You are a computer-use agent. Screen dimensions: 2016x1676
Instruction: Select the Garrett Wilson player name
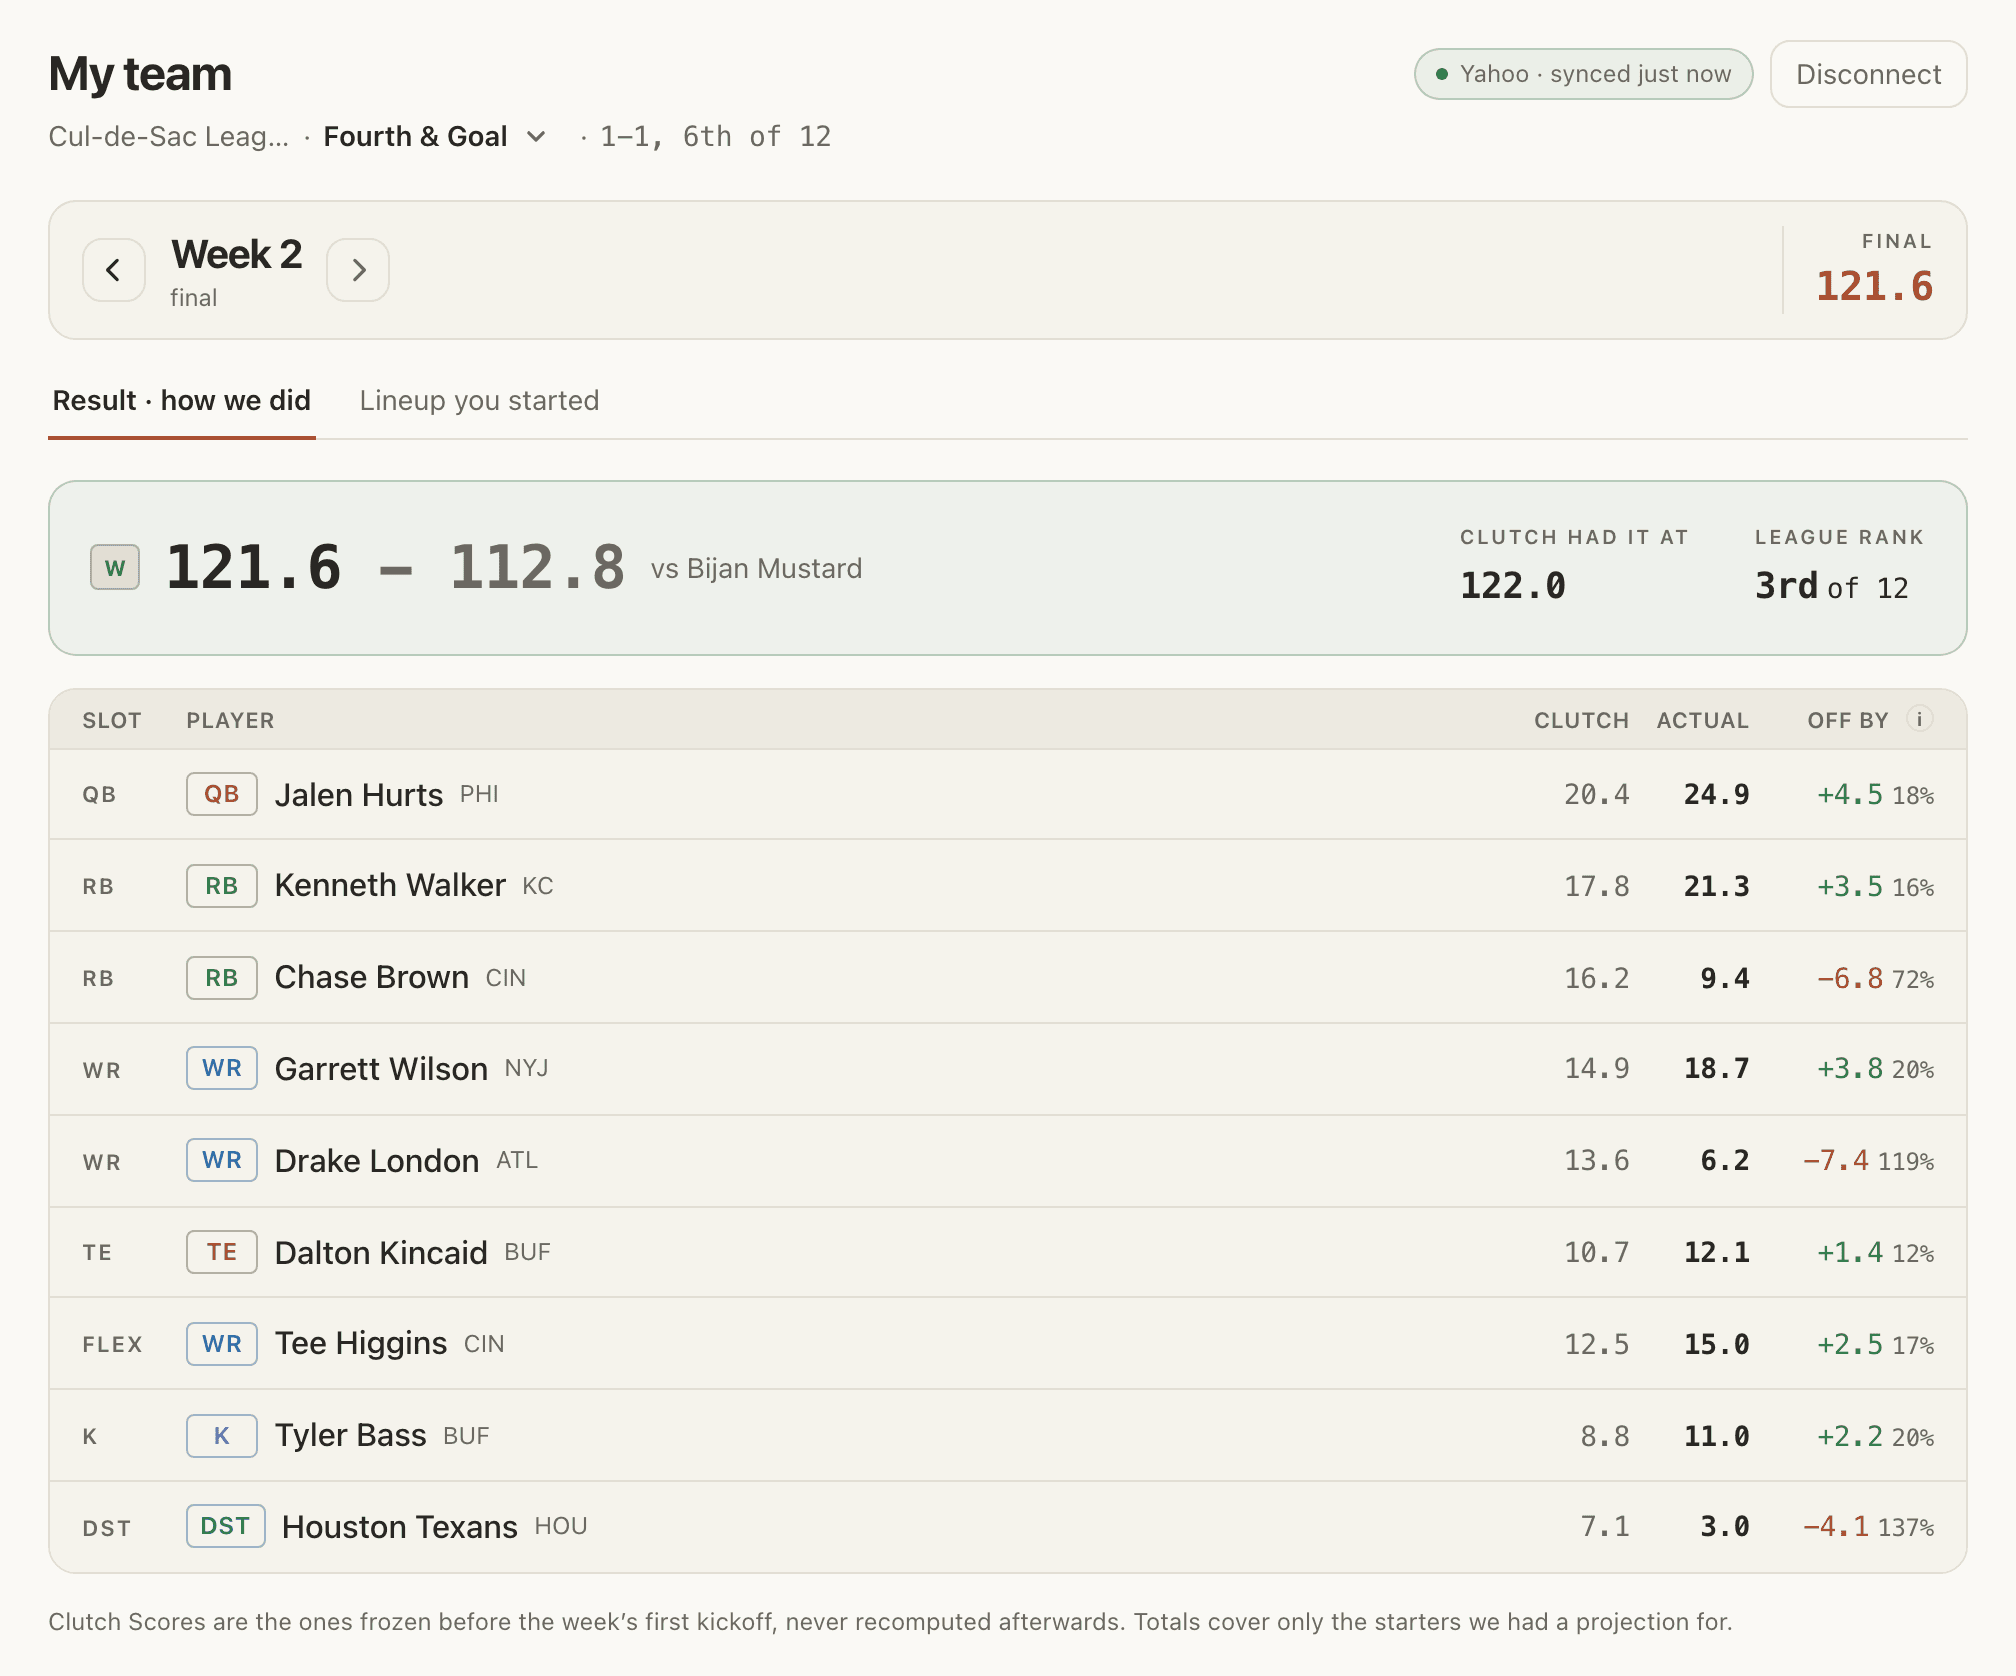(x=381, y=1069)
